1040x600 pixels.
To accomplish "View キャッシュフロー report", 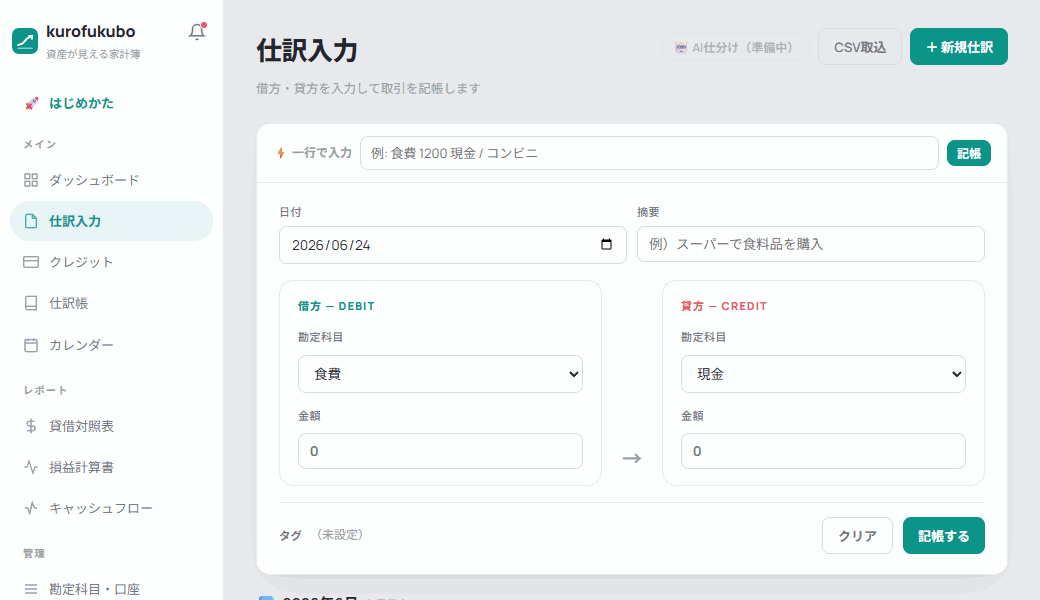I will (111, 509).
